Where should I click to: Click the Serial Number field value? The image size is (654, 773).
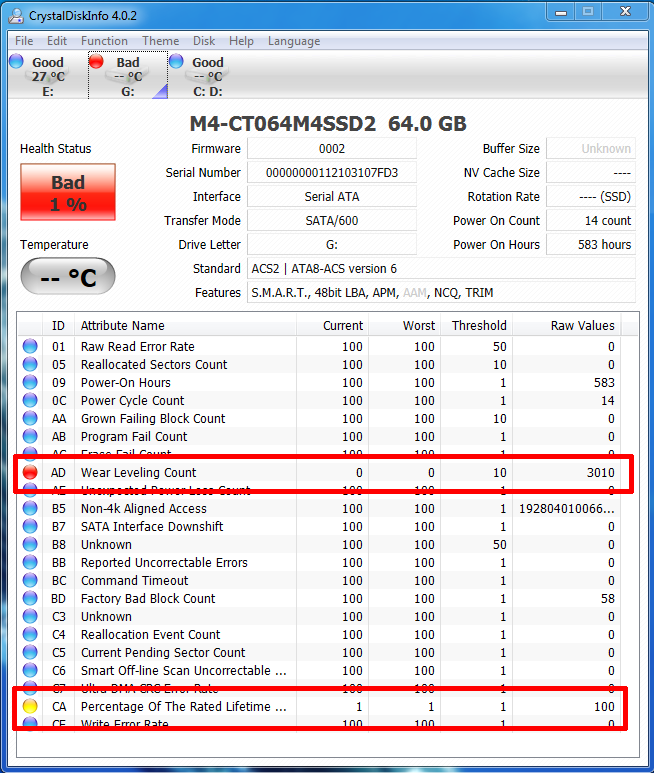click(332, 173)
